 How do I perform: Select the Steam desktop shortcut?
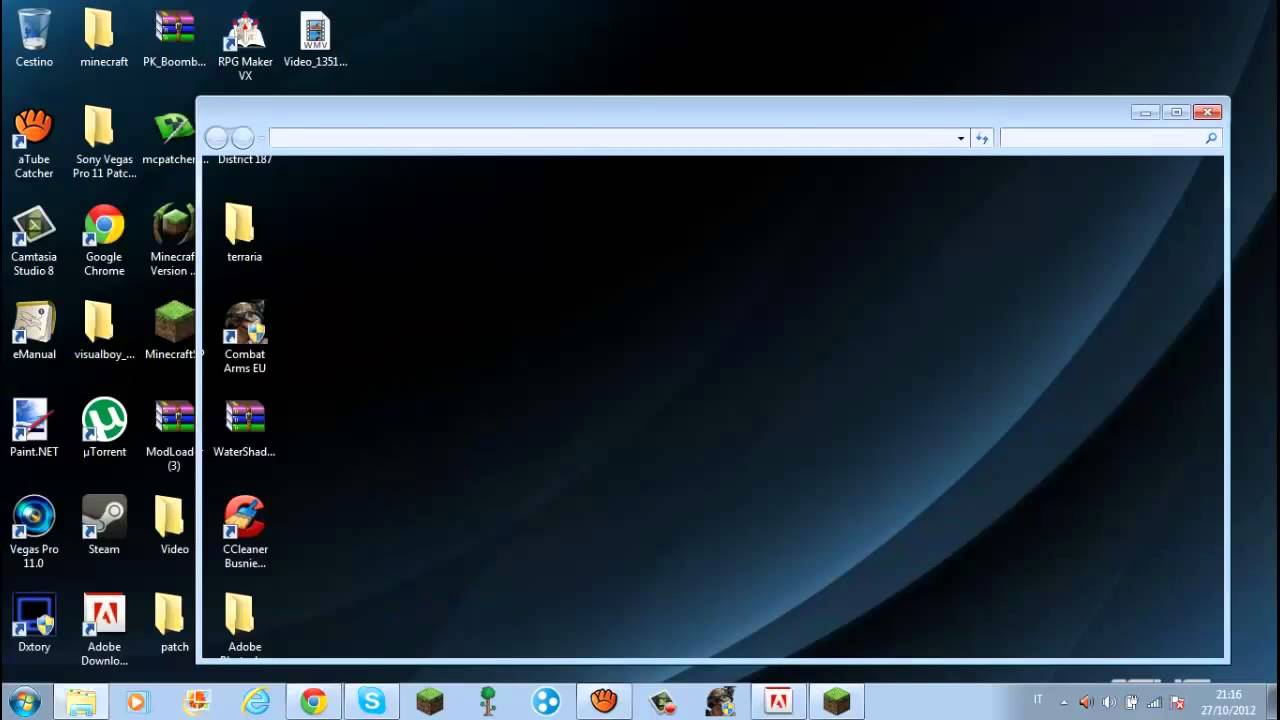click(104, 525)
